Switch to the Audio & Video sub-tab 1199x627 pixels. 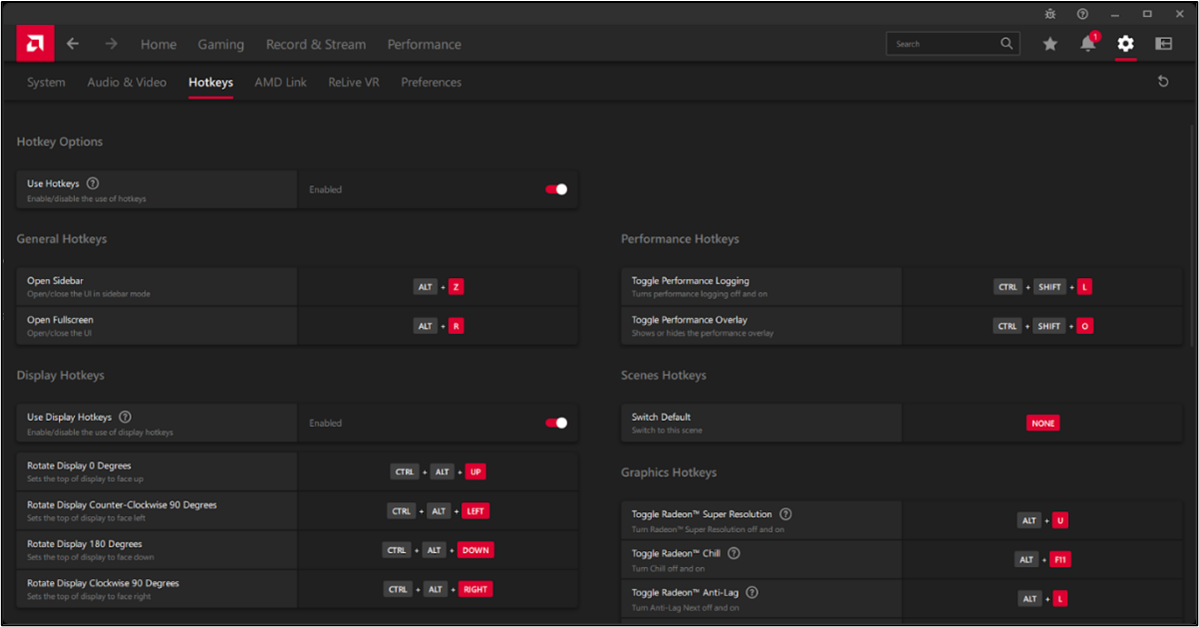coord(127,82)
